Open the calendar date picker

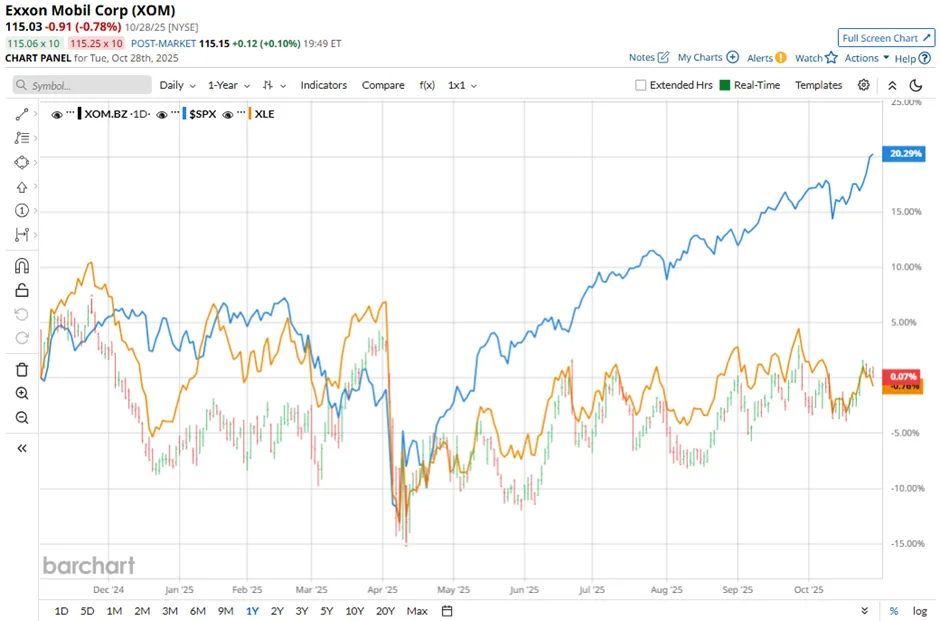446,610
